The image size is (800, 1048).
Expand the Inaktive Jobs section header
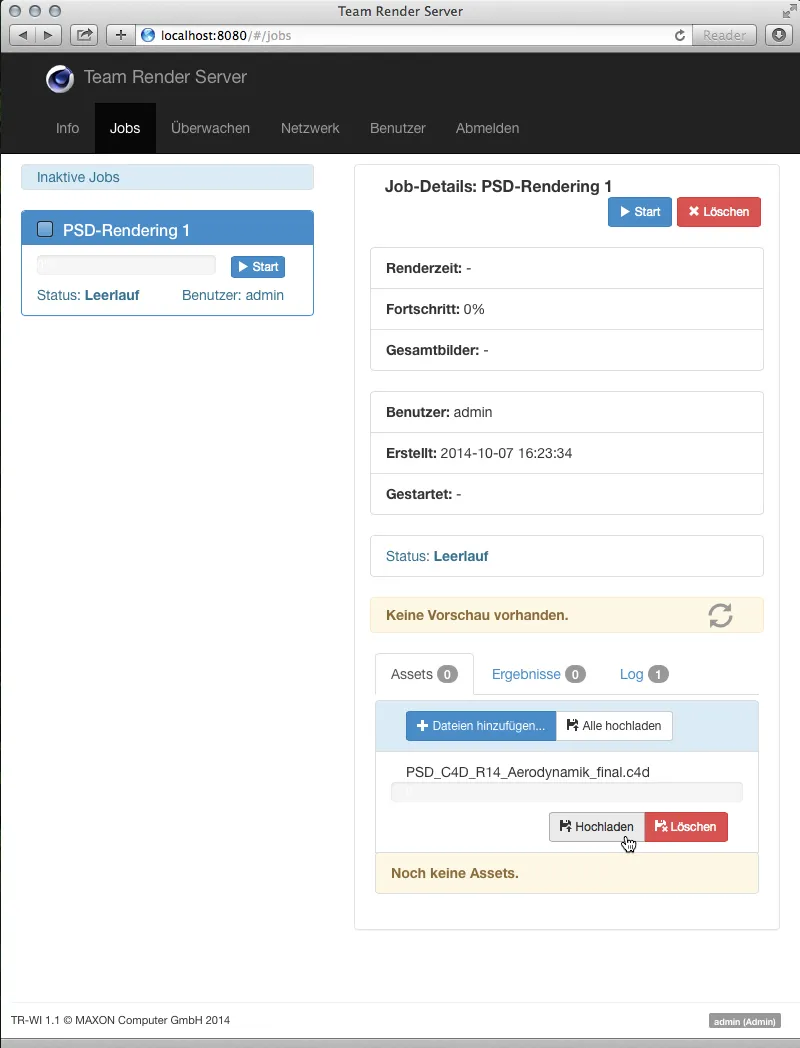pos(78,177)
